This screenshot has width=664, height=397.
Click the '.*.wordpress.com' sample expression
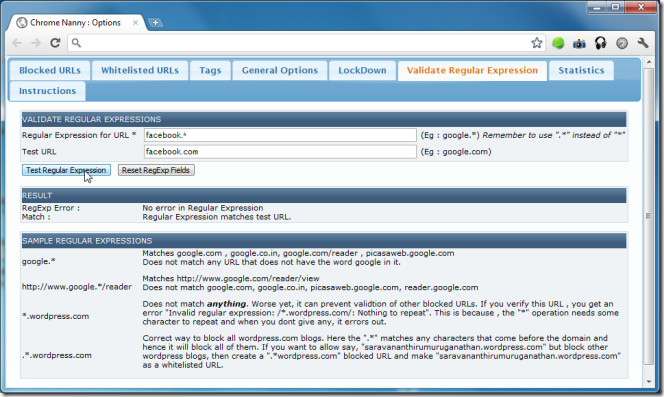pyautogui.click(x=57, y=355)
